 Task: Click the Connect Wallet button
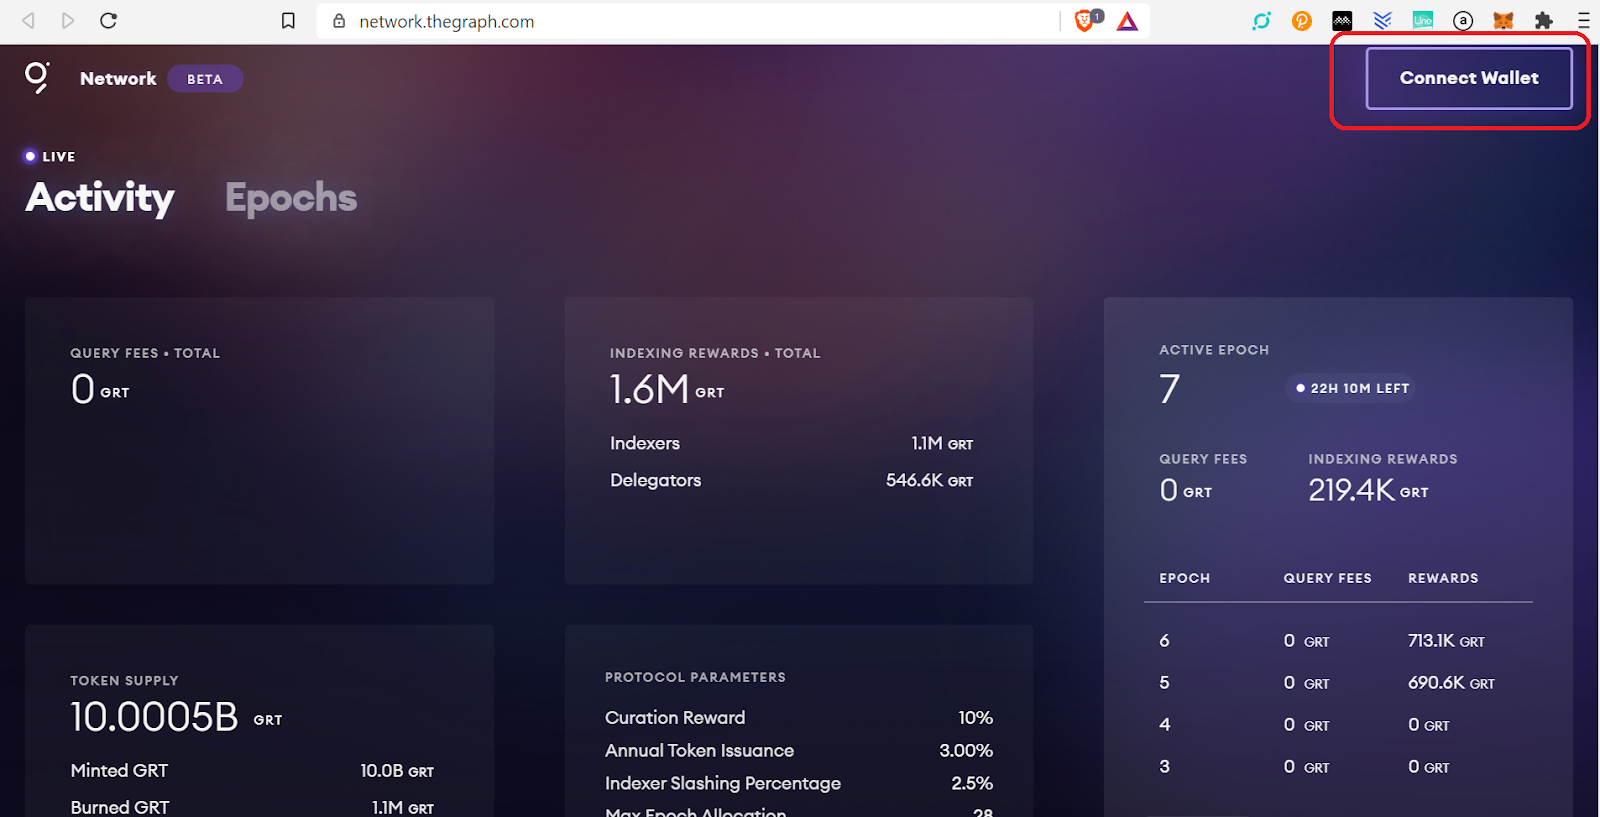(x=1469, y=78)
